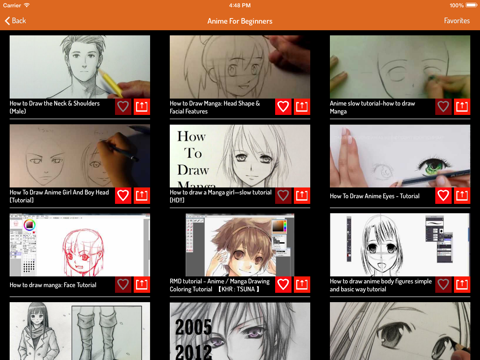480x360 pixels.
Task: Open the Neck & Shoulders video thumbnail
Action: tap(80, 67)
